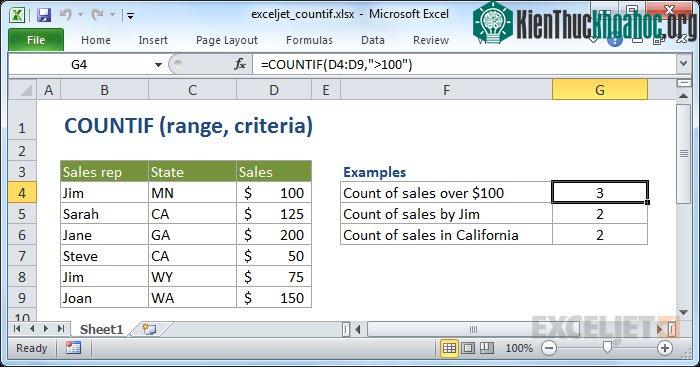700x367 pixels.
Task: Switch to the Data ribbon tab
Action: tap(373, 40)
